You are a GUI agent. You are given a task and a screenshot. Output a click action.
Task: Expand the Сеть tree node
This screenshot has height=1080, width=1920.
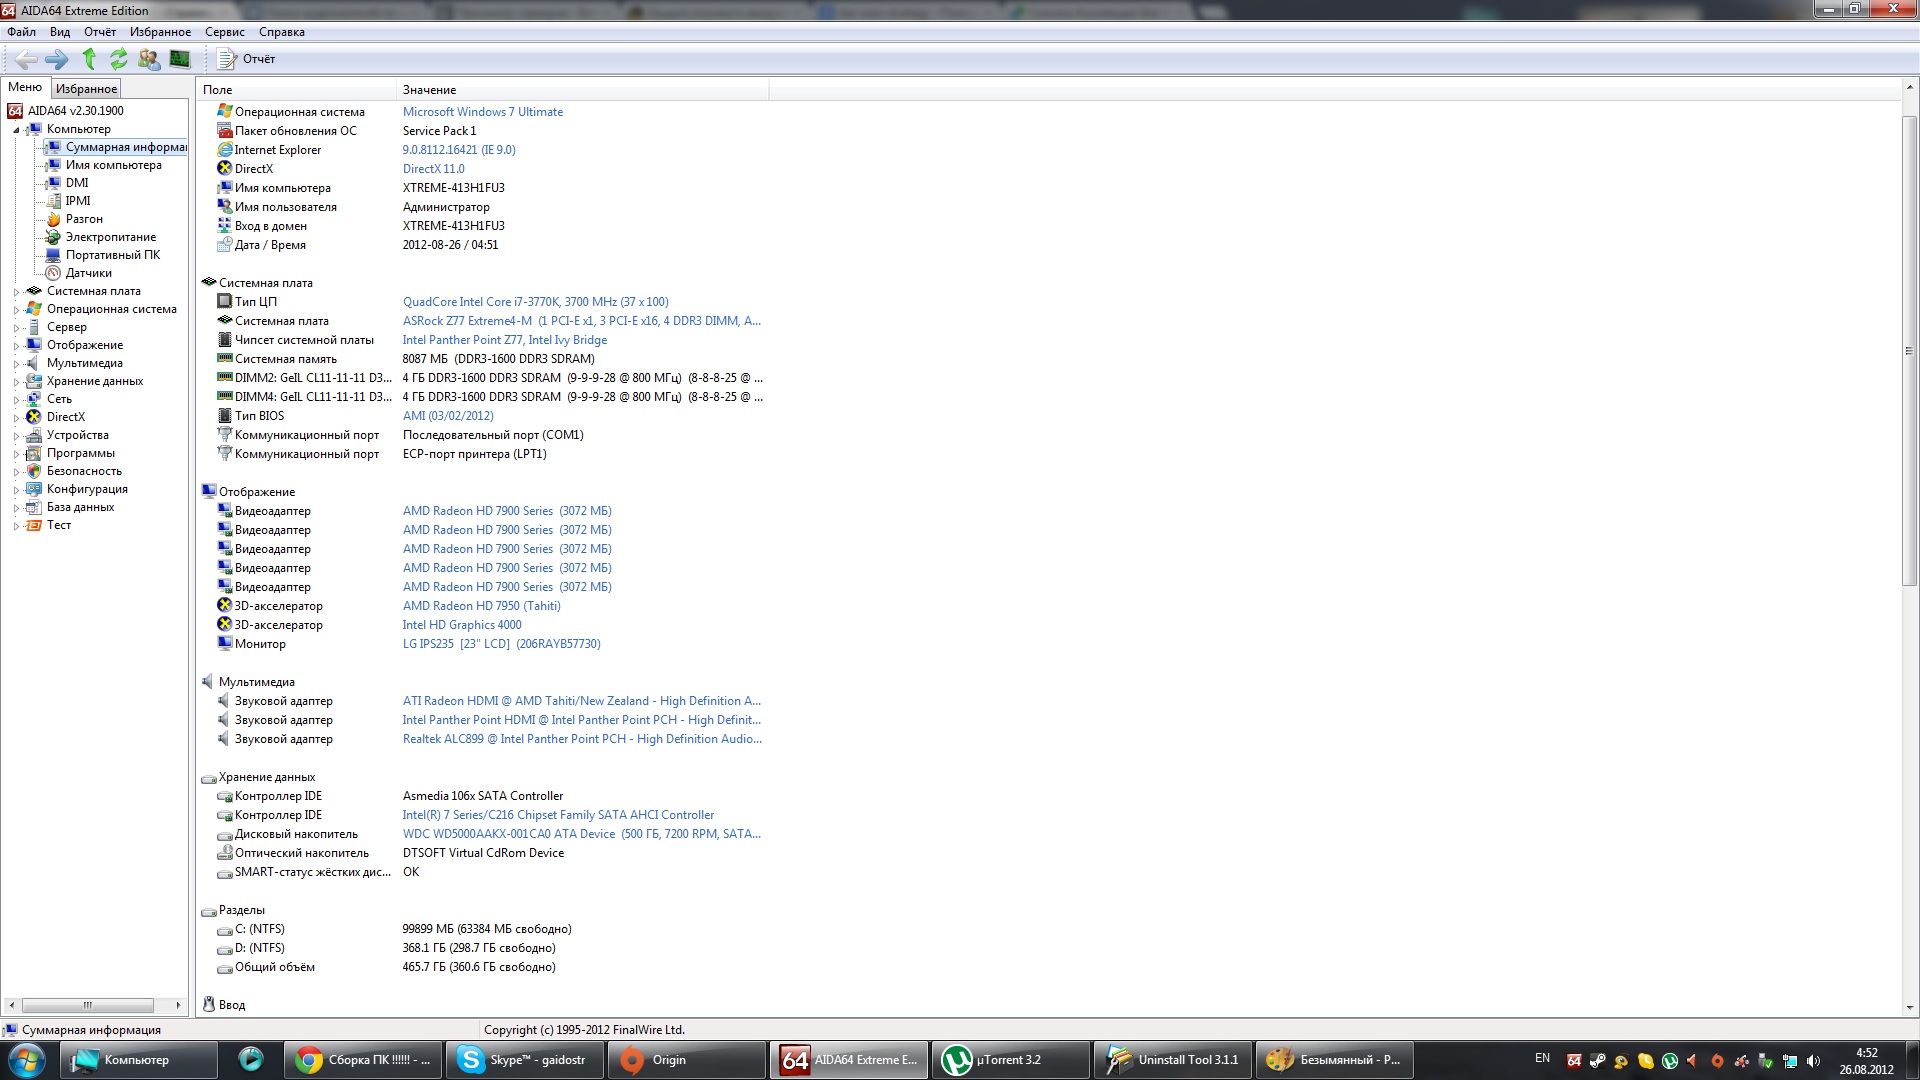coord(16,400)
